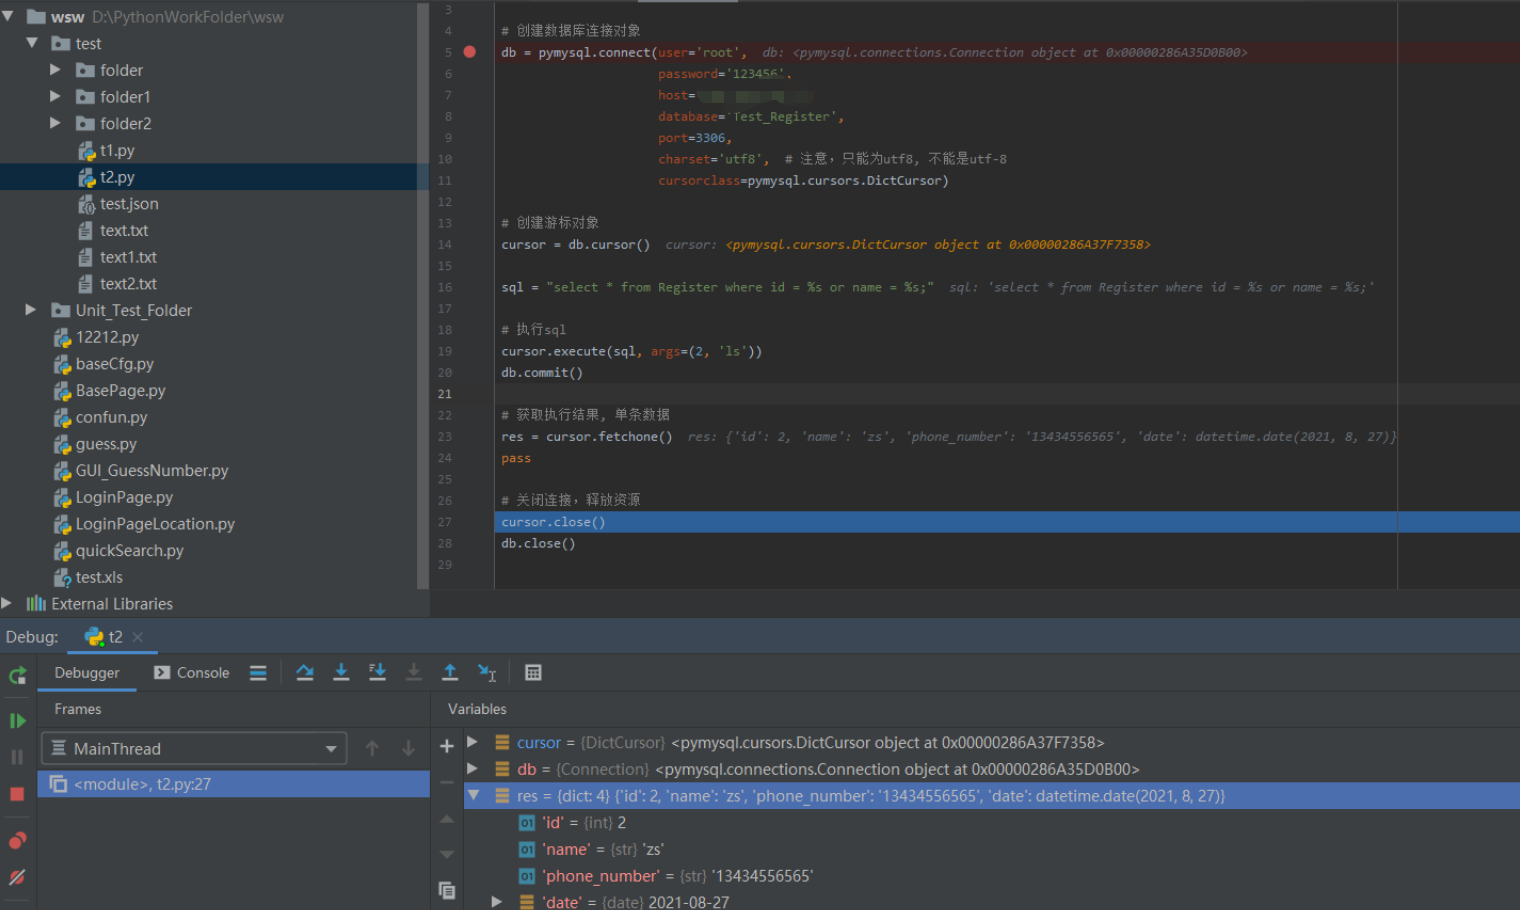Open quickSearch.py file
Viewport: 1520px width, 910px height.
point(129,551)
